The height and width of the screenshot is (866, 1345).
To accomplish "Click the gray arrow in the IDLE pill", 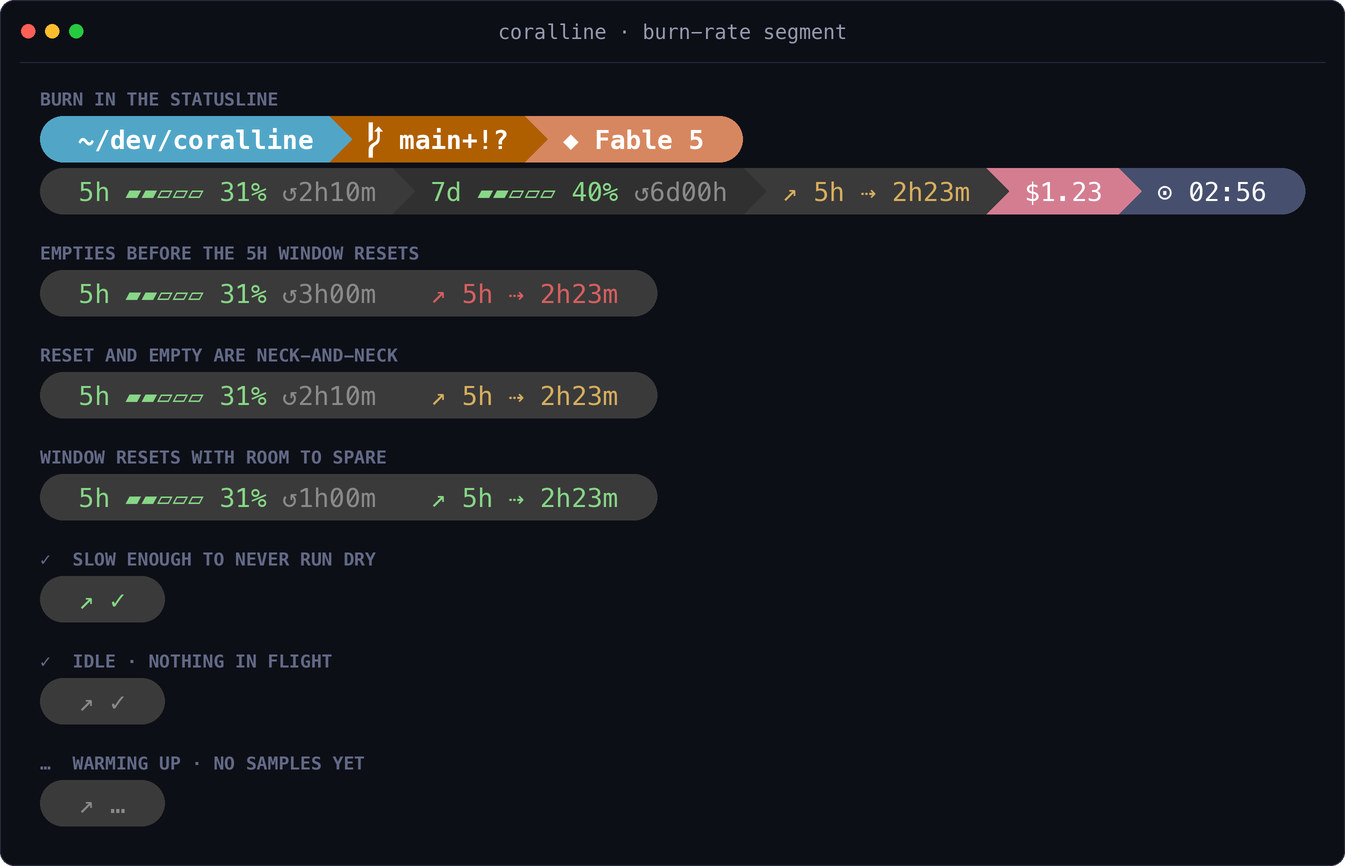I will pyautogui.click(x=86, y=704).
